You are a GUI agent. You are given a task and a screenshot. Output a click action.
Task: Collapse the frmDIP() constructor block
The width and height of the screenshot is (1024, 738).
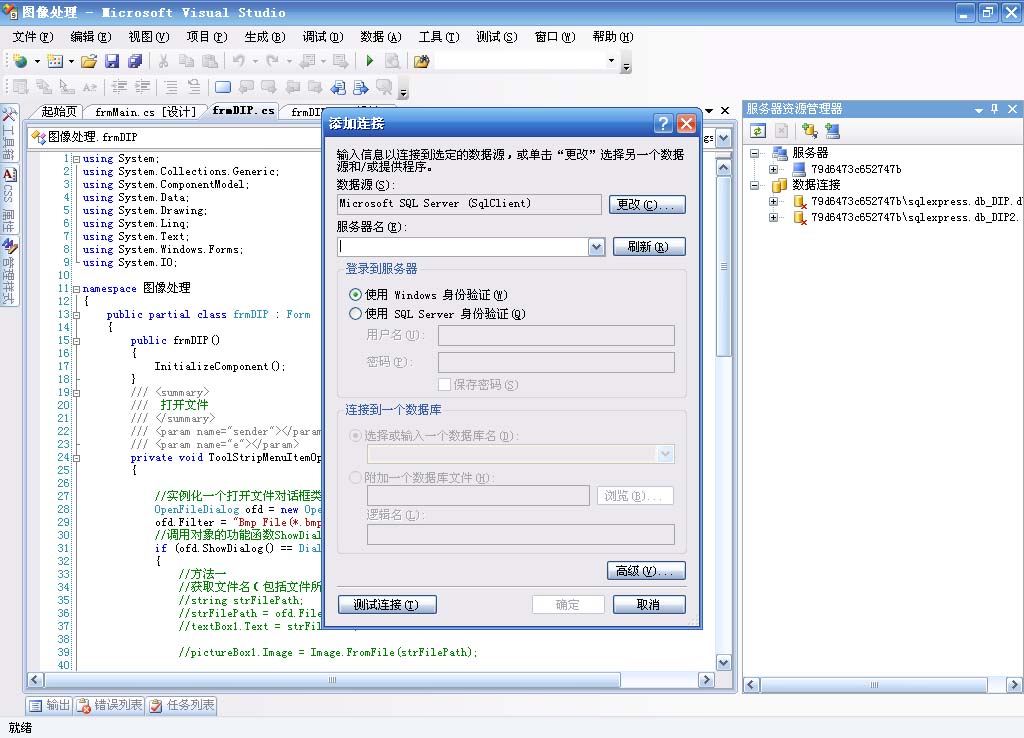[x=76, y=341]
